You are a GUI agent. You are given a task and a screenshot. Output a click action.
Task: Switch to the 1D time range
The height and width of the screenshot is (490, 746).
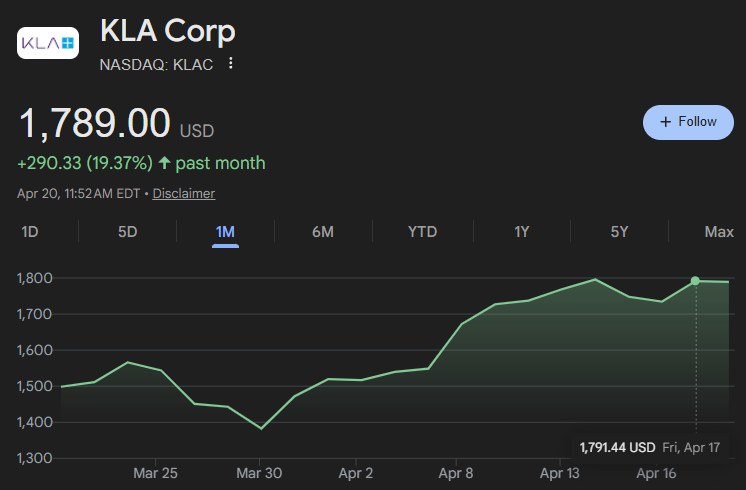click(x=29, y=232)
